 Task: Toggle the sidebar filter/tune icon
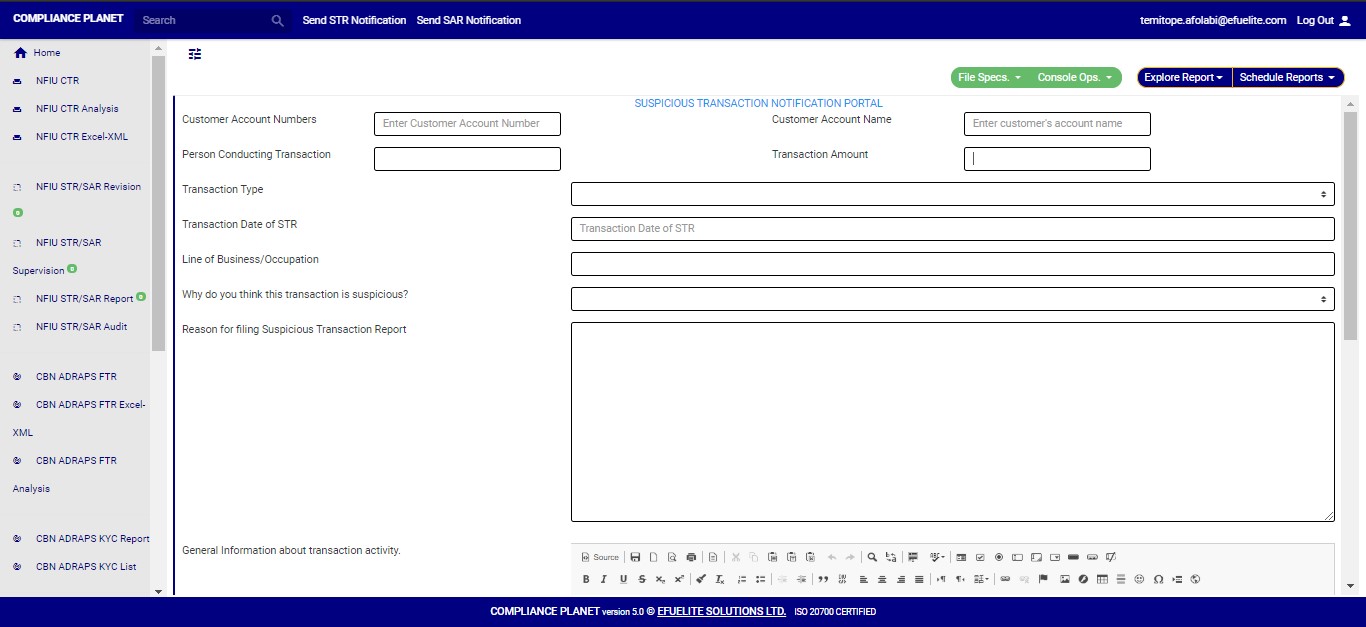195,54
